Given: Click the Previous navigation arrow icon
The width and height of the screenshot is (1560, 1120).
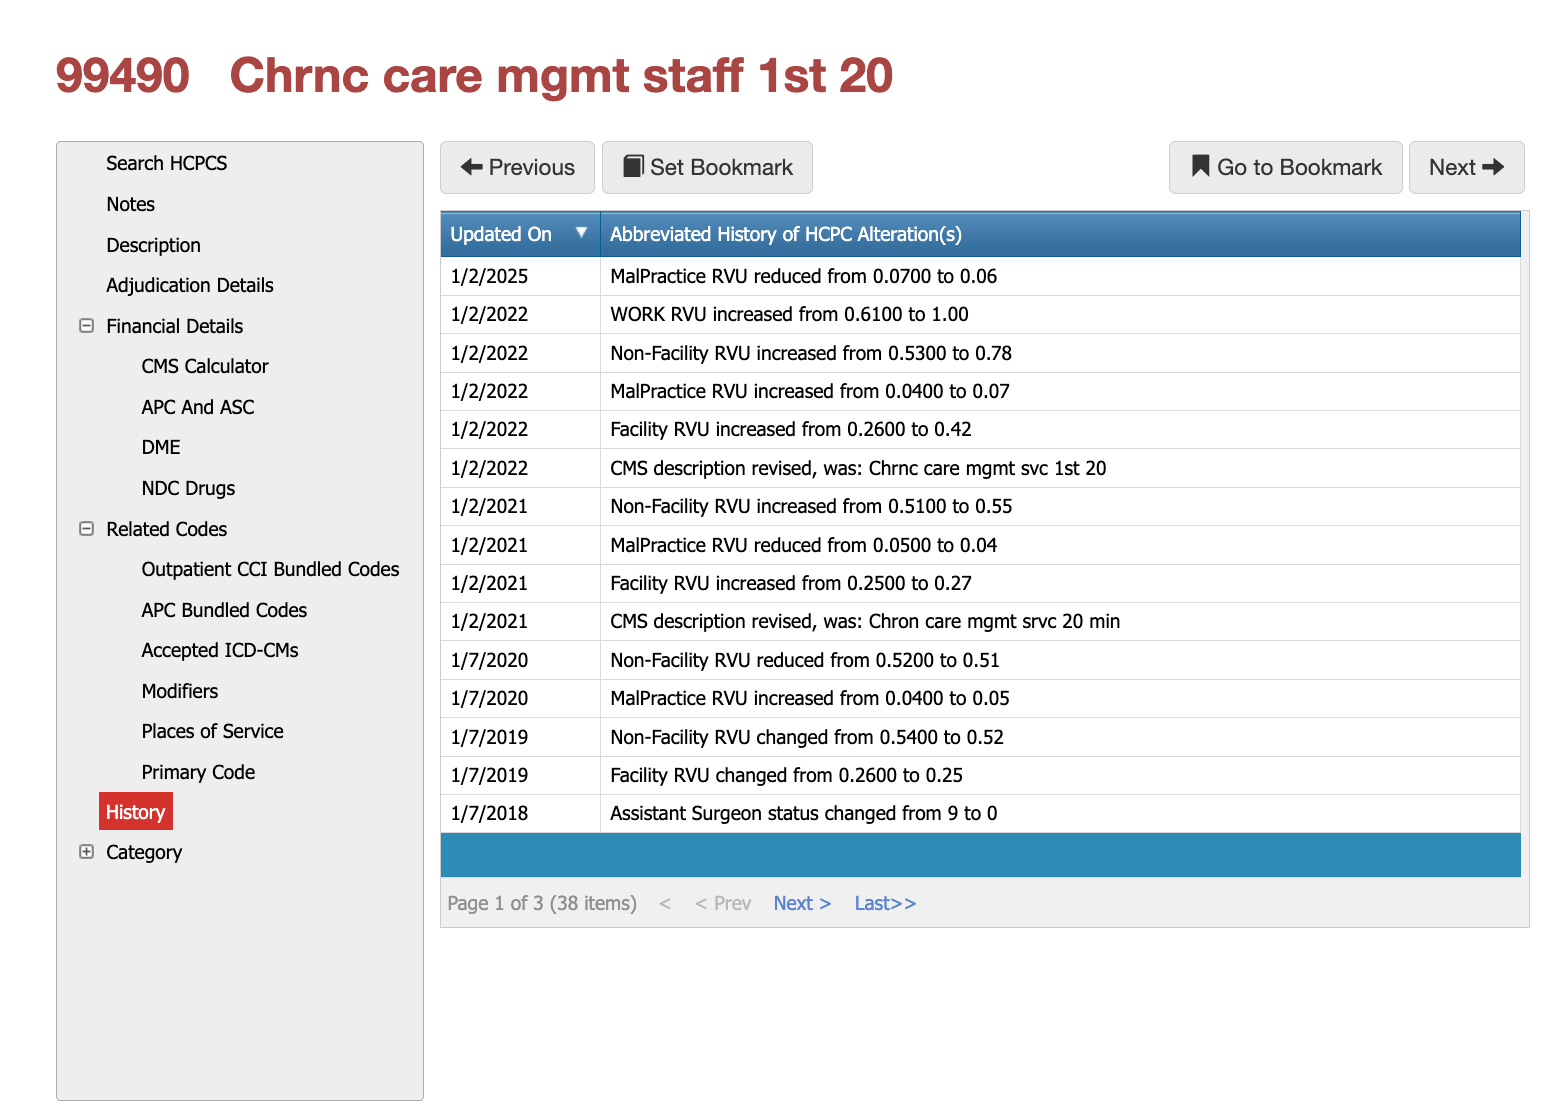Looking at the screenshot, I should [470, 167].
